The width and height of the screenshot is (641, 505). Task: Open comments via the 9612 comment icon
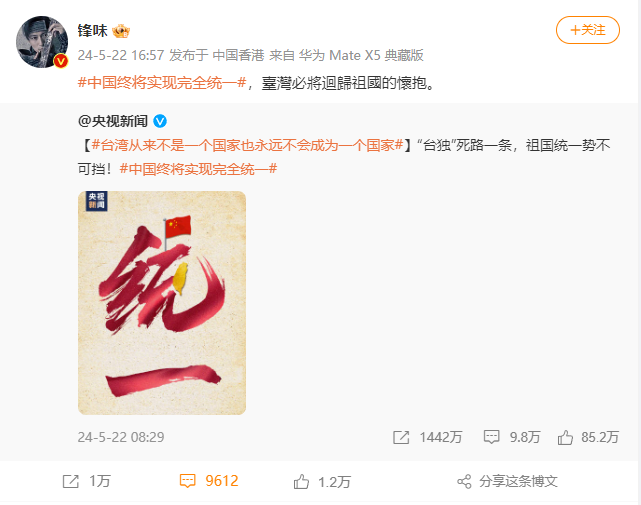point(188,481)
